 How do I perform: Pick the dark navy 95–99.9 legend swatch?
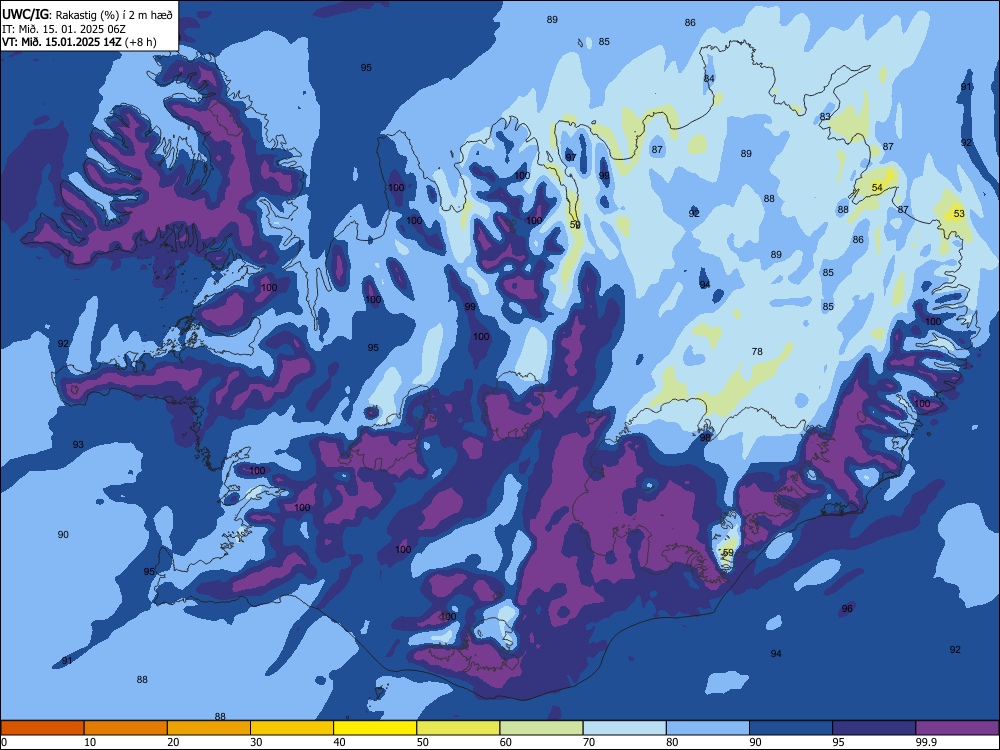[874, 728]
